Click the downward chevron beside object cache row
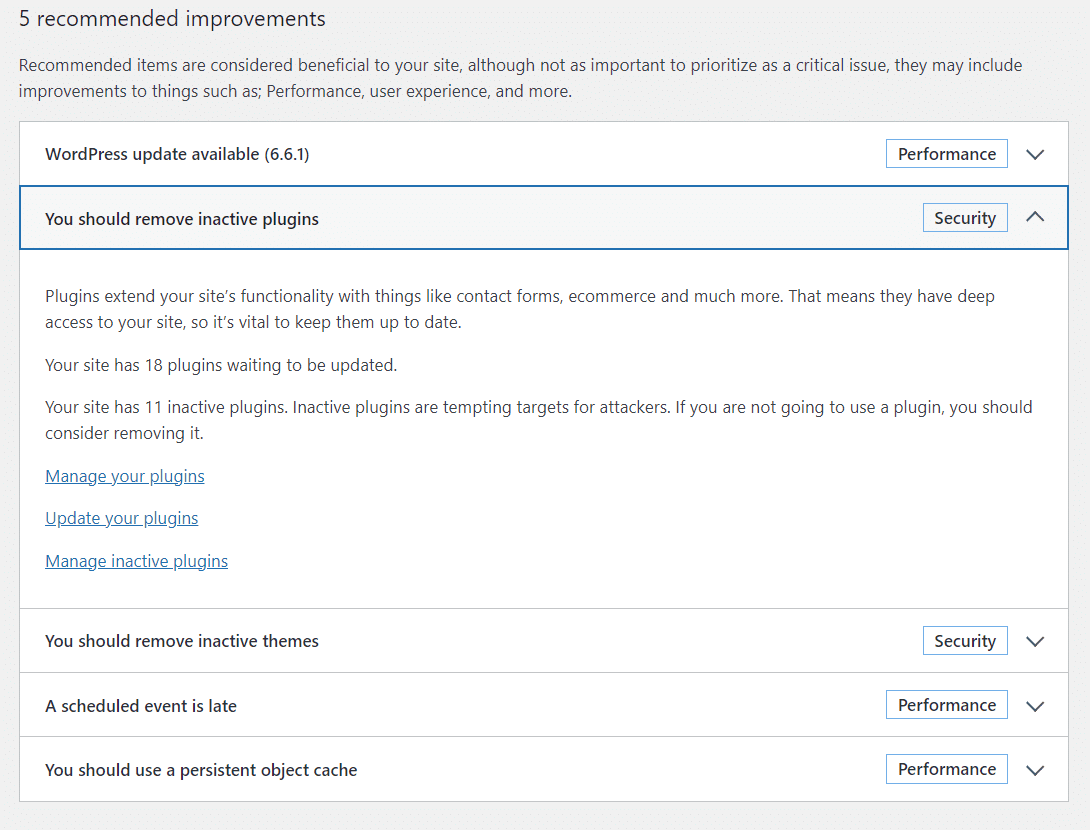The image size is (1090, 830). tap(1035, 769)
